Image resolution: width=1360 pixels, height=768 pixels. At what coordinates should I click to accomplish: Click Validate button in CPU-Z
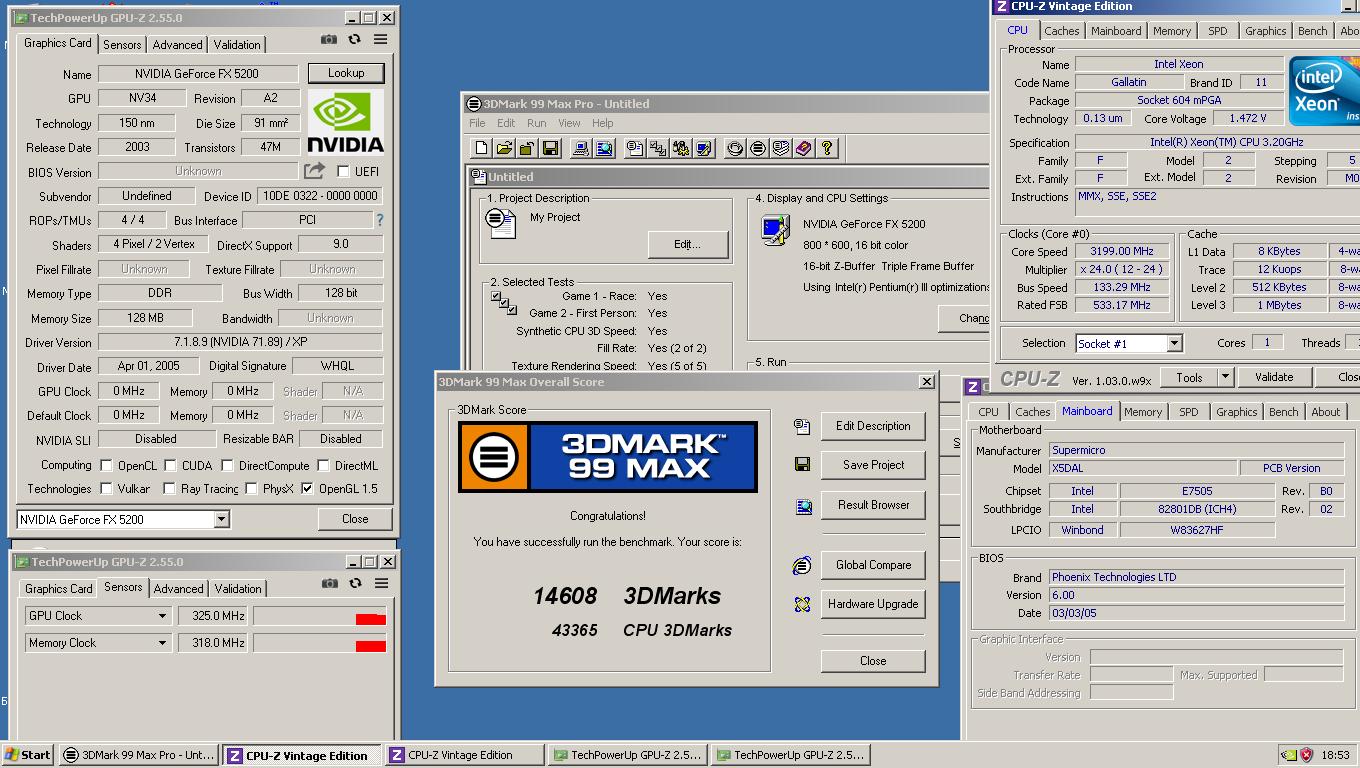pyautogui.click(x=1273, y=377)
